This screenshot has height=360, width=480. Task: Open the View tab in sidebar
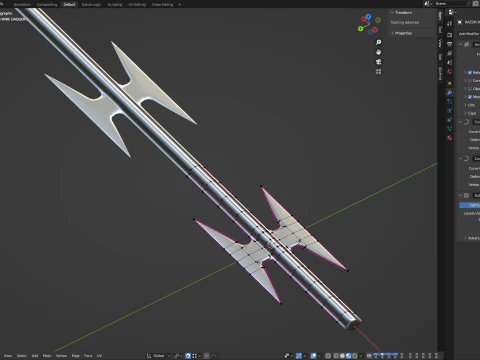tap(440, 43)
